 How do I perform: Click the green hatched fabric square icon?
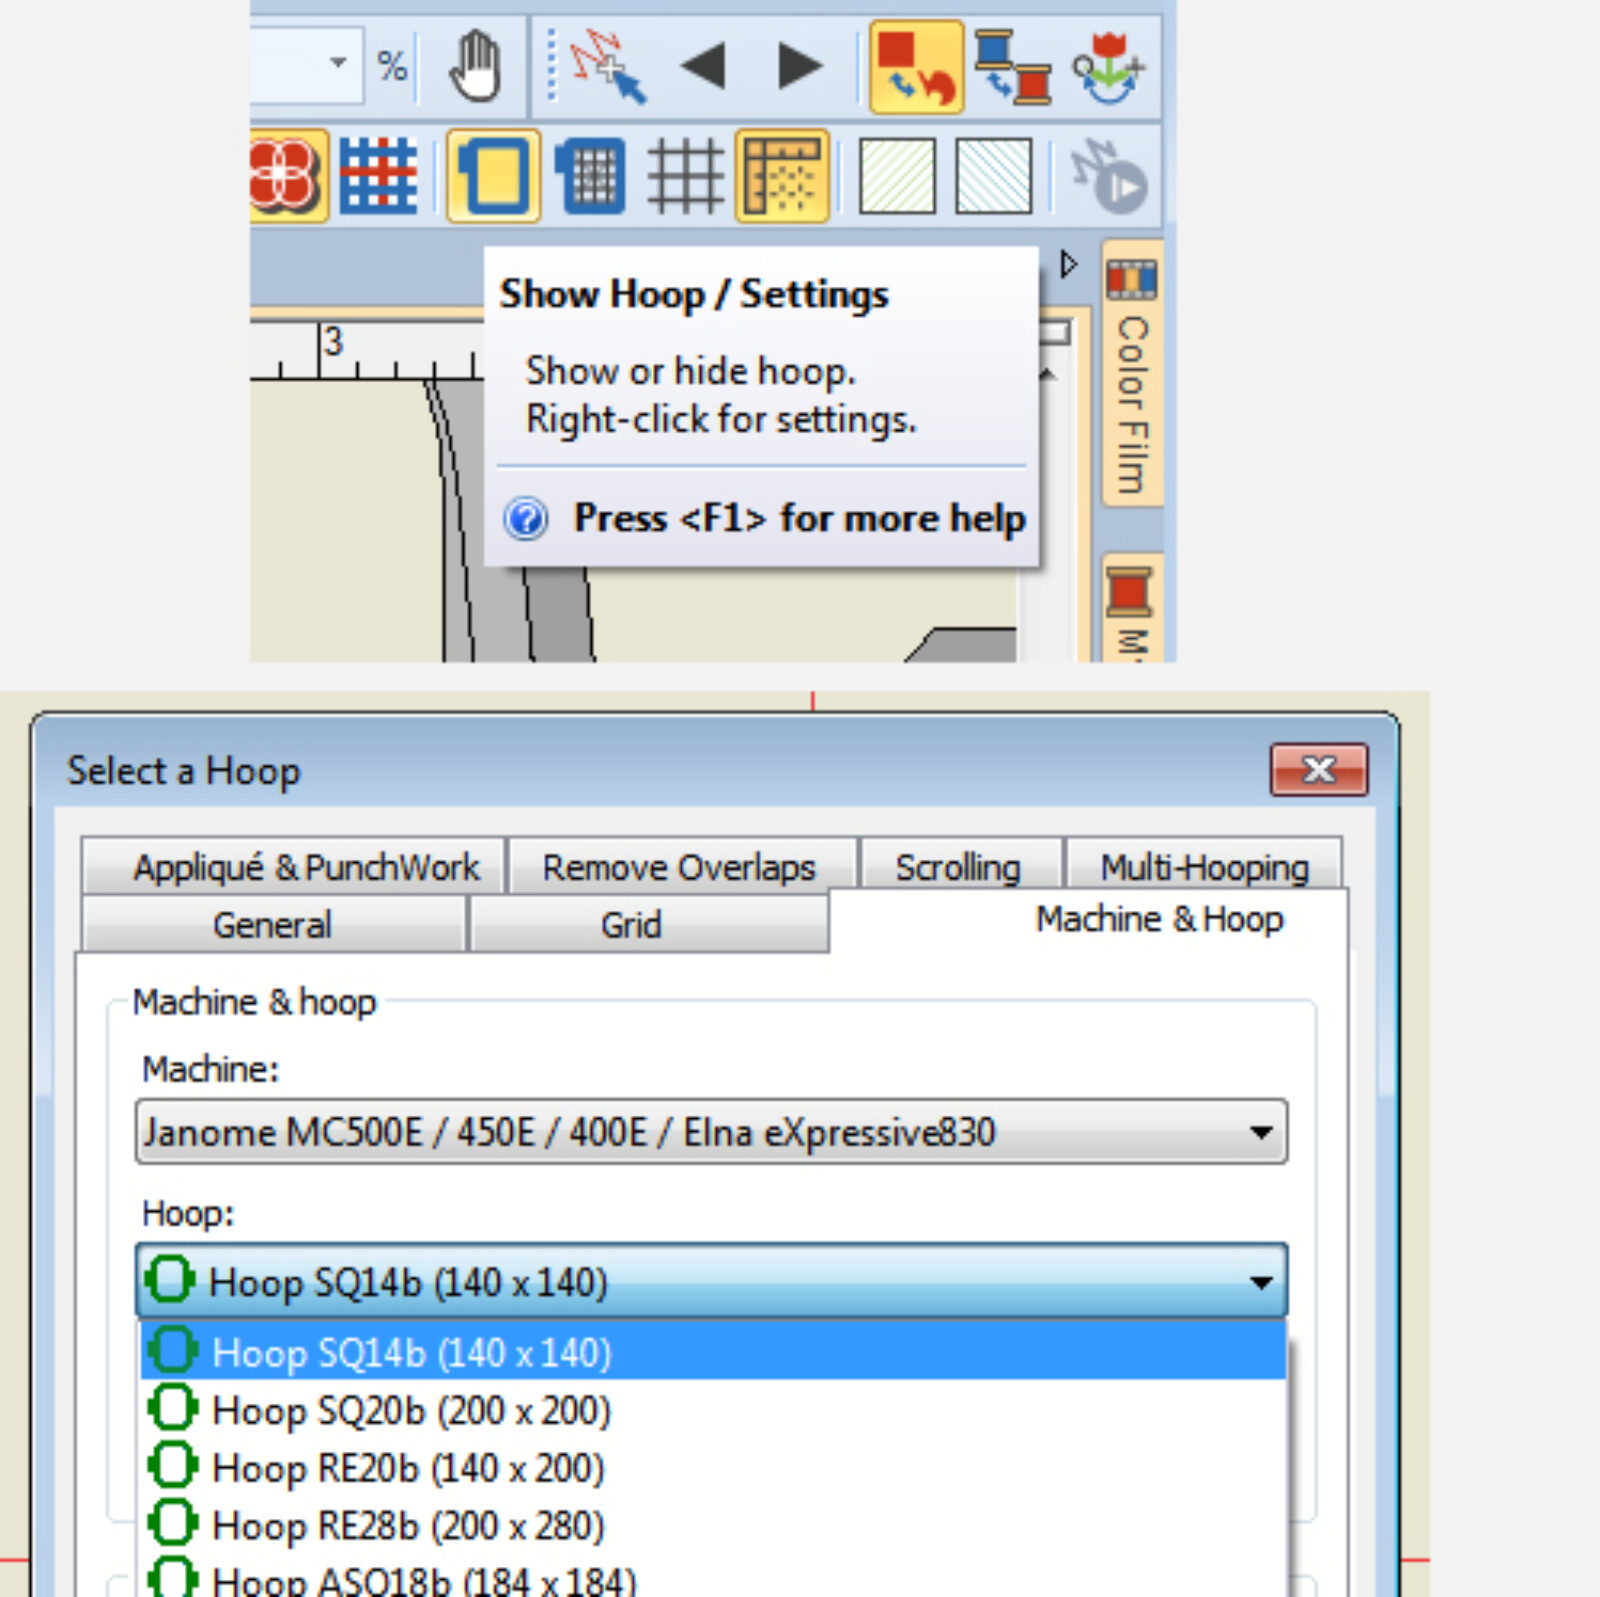(x=897, y=176)
